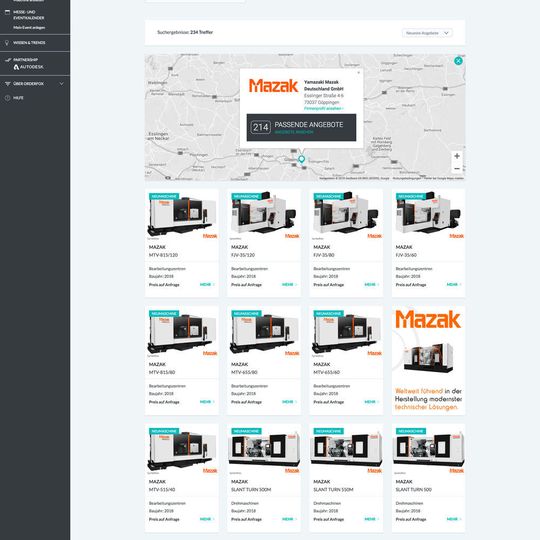Click the Mazak logo on MTV-815/120 card

pyautogui.click(x=210, y=236)
